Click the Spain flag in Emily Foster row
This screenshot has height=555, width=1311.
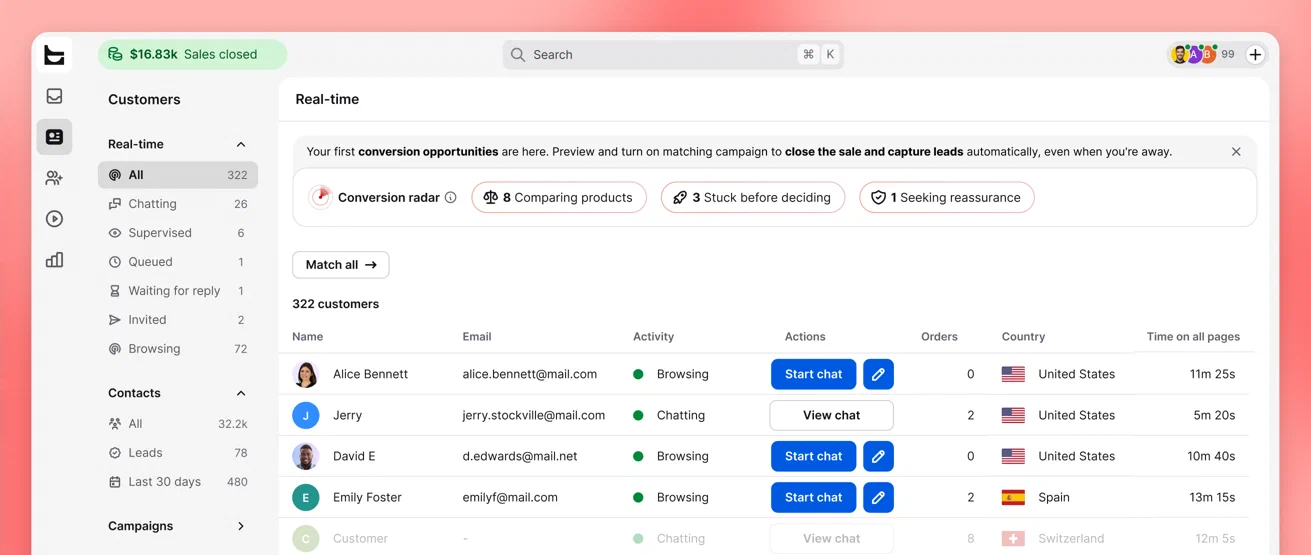pos(1013,497)
